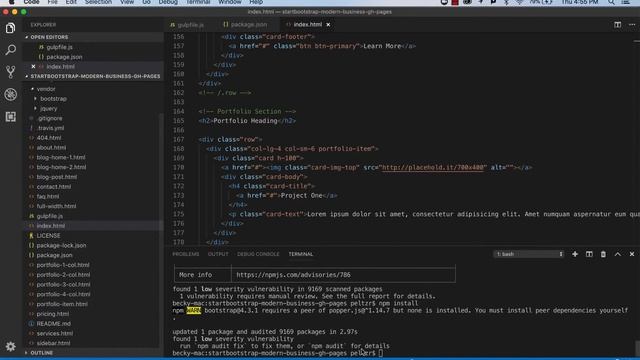The image size is (640, 360).
Task: Open the Manage settings gear
Action: 11,346
